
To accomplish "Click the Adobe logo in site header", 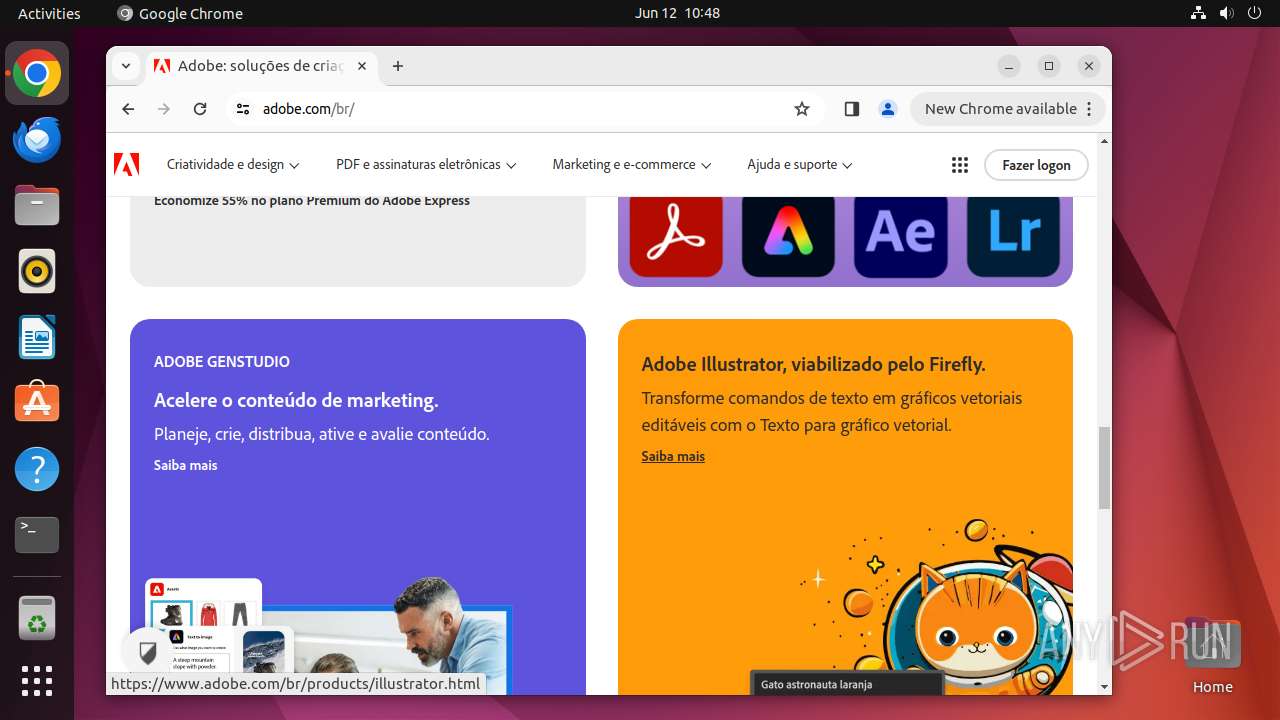I will pyautogui.click(x=126, y=165).
